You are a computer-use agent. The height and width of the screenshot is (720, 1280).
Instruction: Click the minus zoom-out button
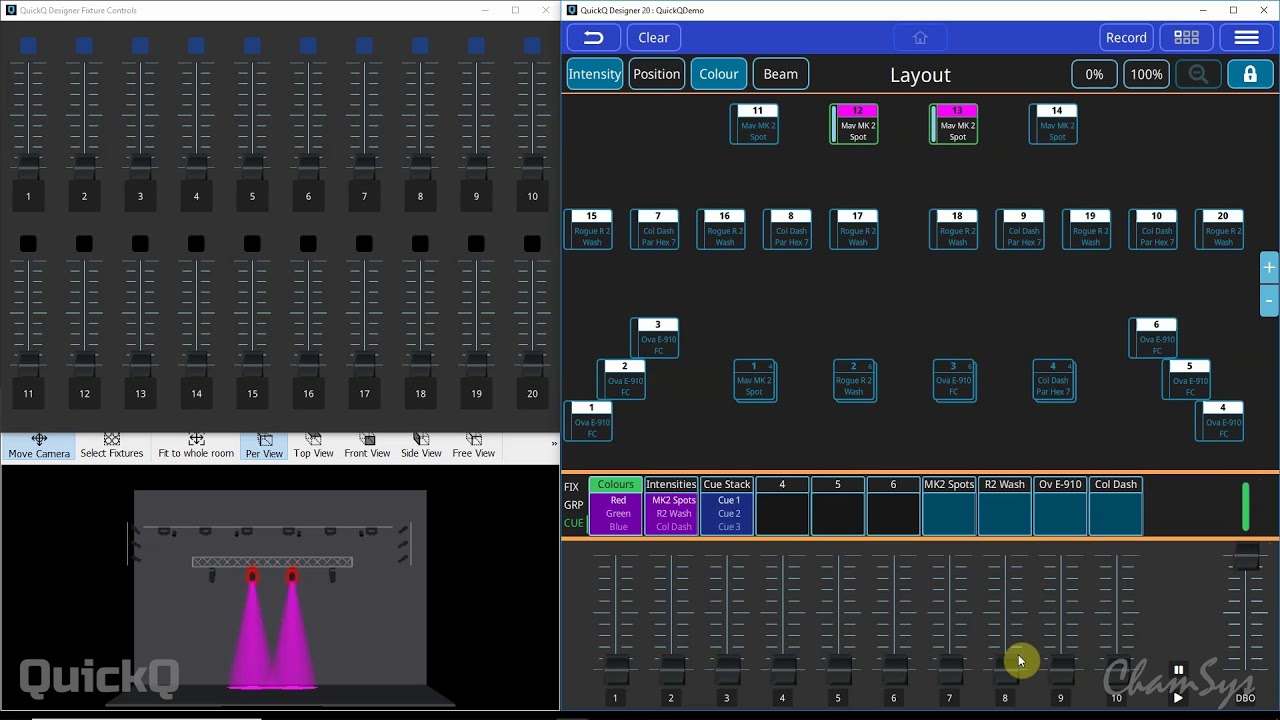[x=1269, y=300]
